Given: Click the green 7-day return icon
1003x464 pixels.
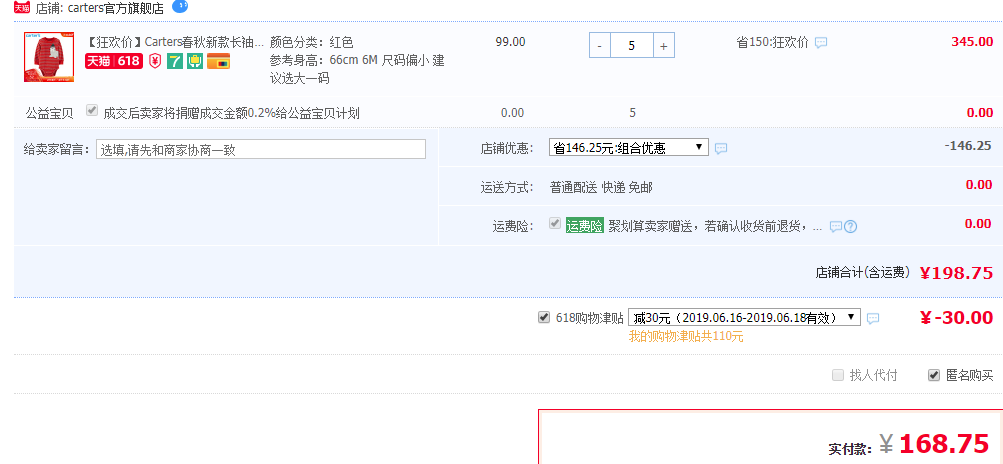Looking at the screenshot, I should click(174, 61).
